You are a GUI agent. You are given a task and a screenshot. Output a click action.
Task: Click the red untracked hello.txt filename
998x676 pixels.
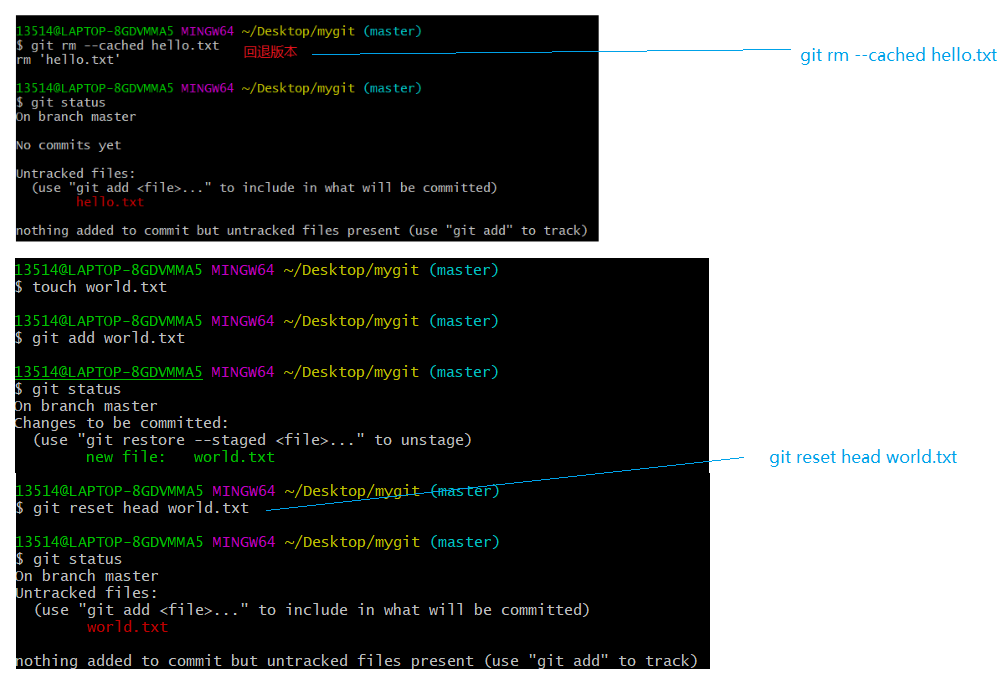tap(110, 202)
